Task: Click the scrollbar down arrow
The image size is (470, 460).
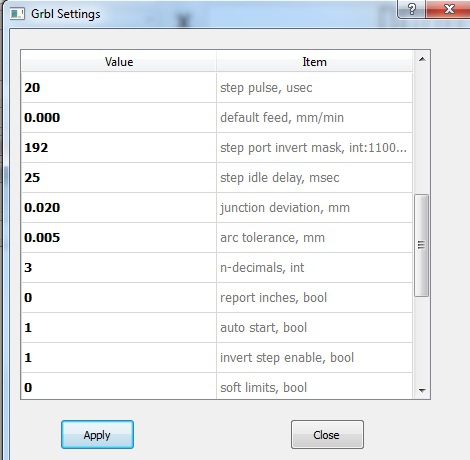Action: (x=422, y=390)
